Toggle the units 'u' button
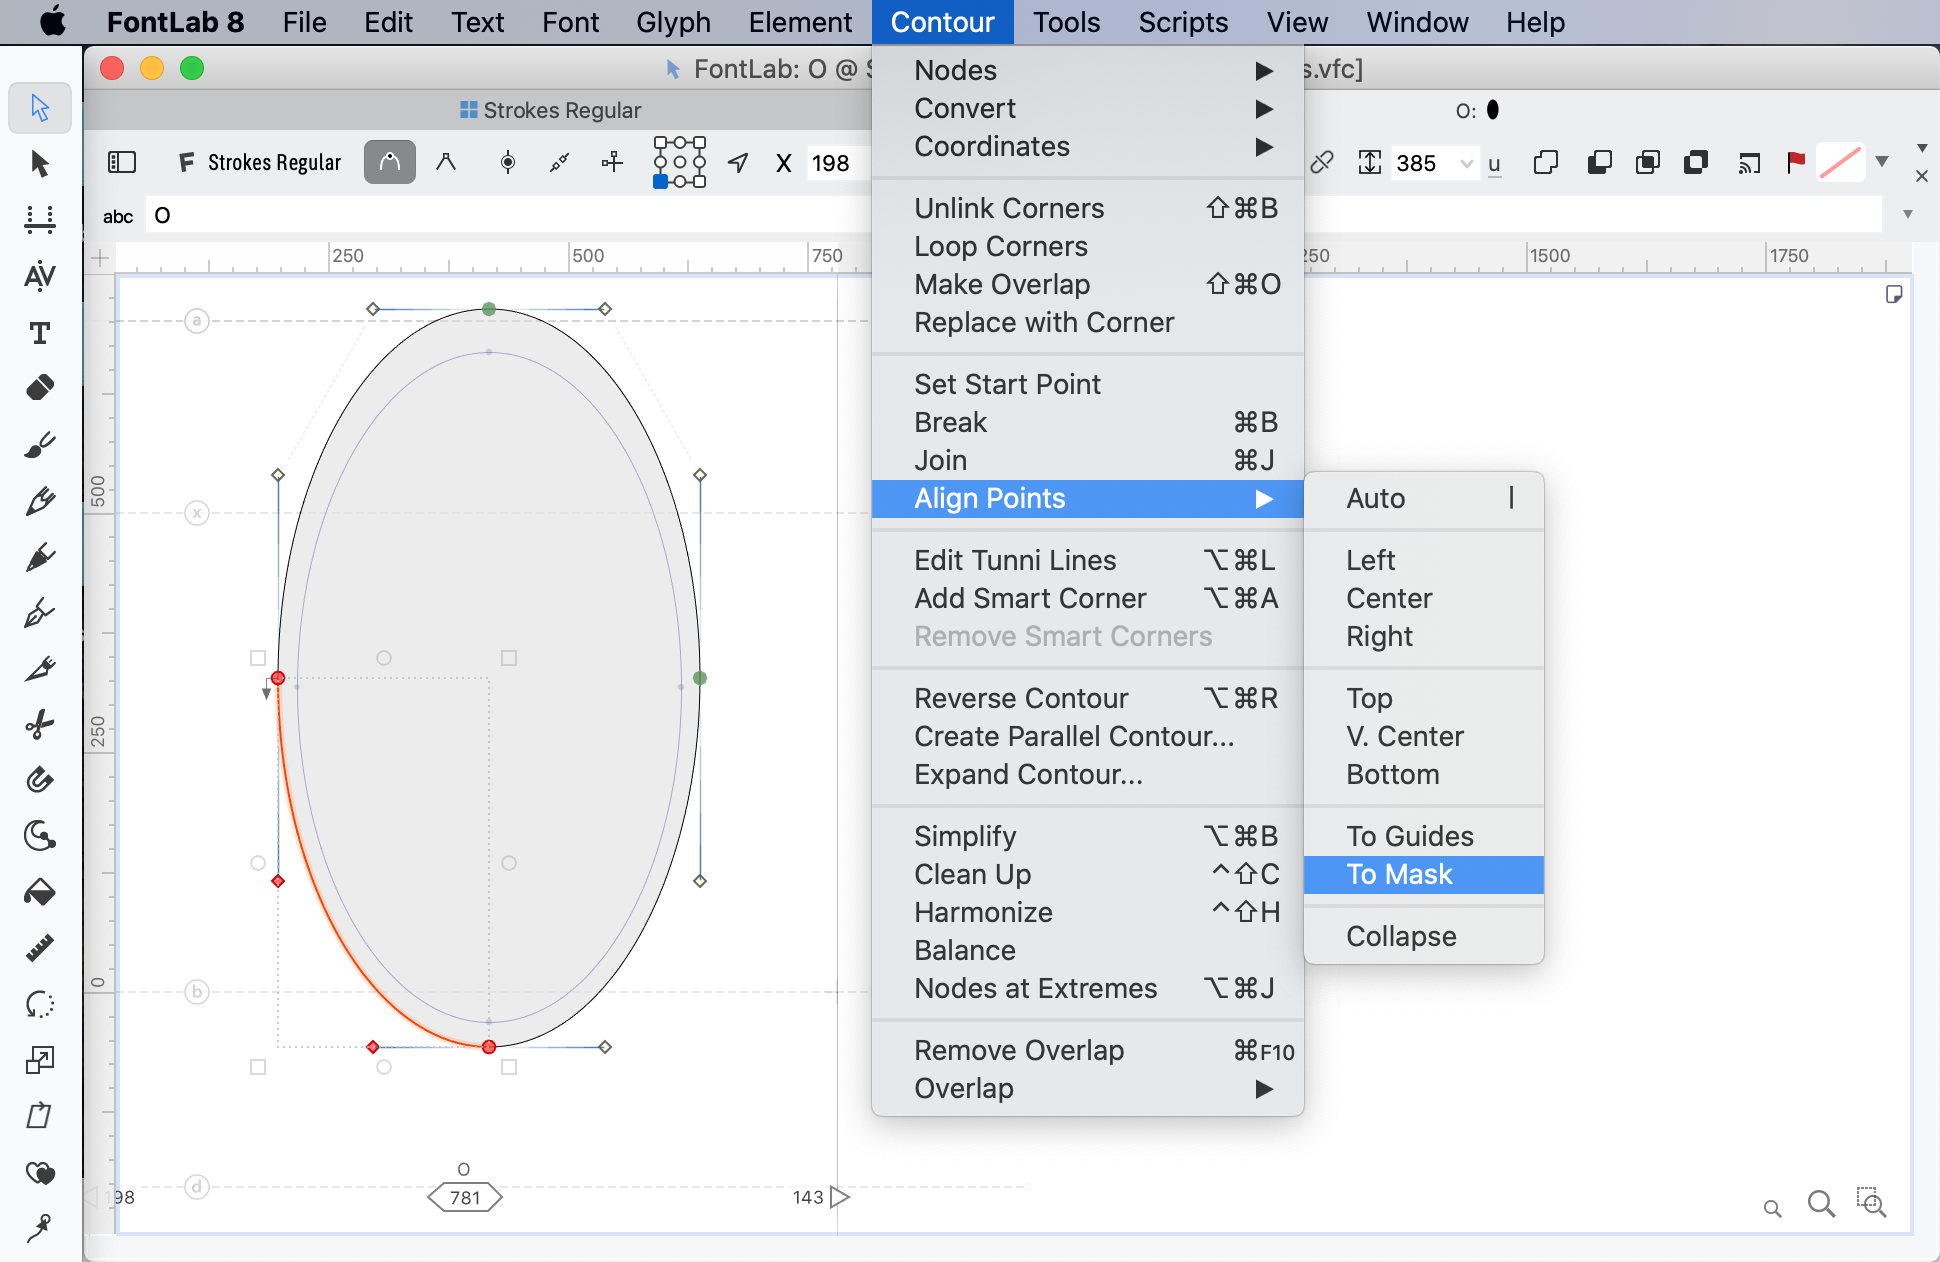Screen dimensions: 1940x1262 pos(1494,164)
